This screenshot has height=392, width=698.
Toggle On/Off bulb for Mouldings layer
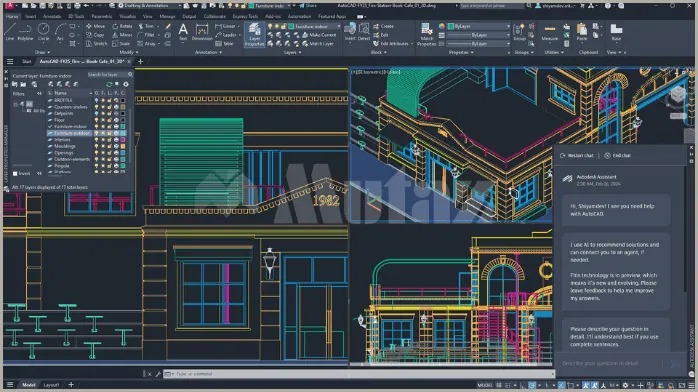click(x=96, y=146)
